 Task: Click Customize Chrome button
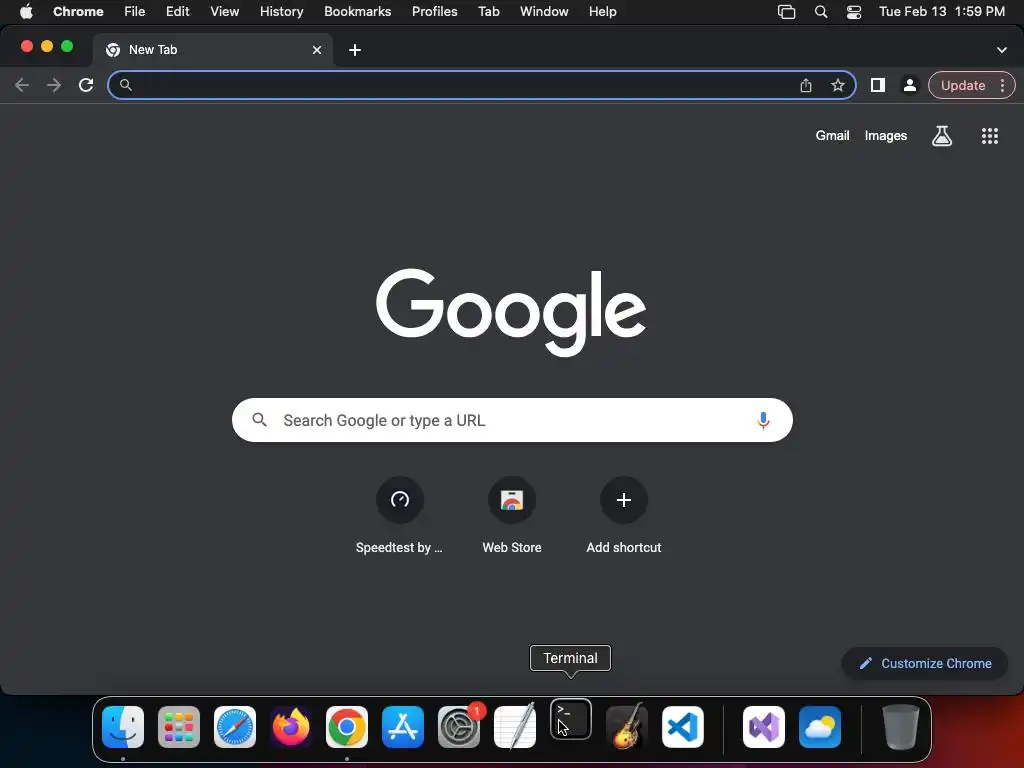coord(925,664)
